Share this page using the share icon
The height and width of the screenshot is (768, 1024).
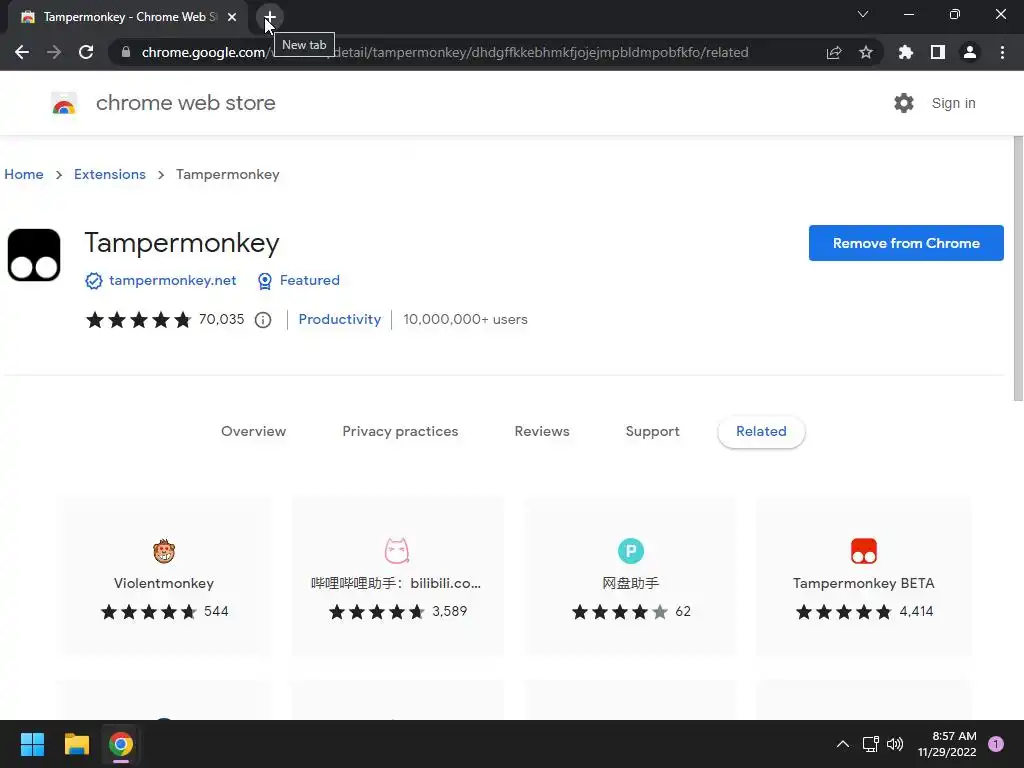[834, 52]
